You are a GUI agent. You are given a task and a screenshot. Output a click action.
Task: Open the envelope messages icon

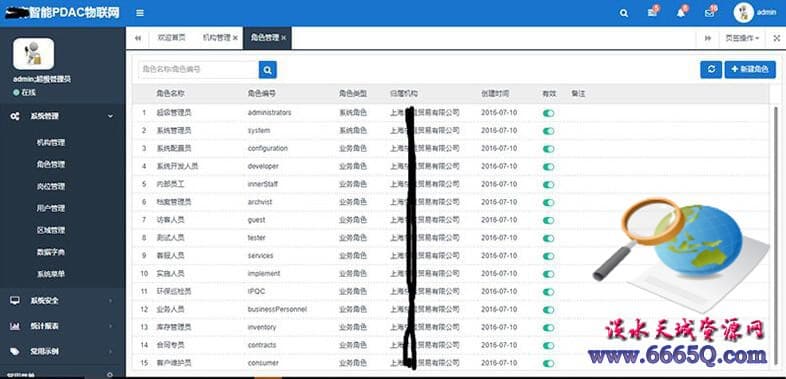click(x=710, y=13)
